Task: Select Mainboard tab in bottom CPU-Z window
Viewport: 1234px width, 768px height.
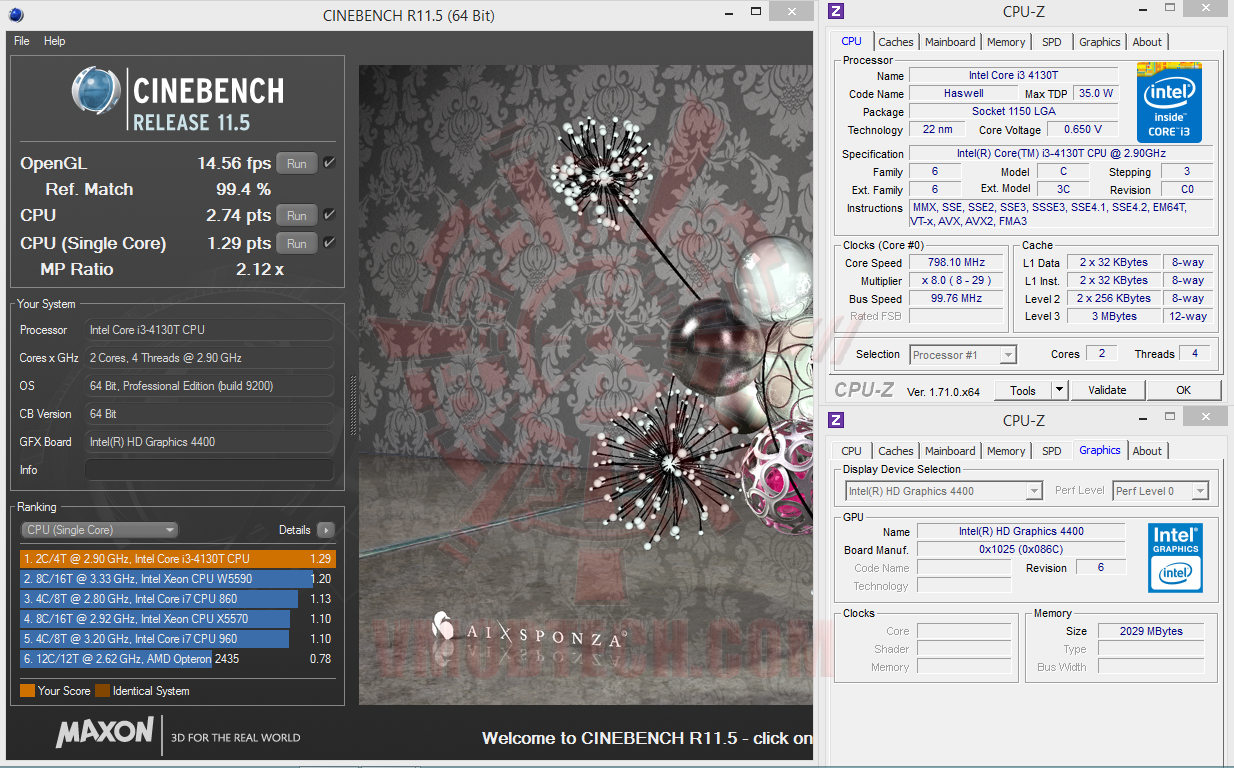Action: point(950,451)
